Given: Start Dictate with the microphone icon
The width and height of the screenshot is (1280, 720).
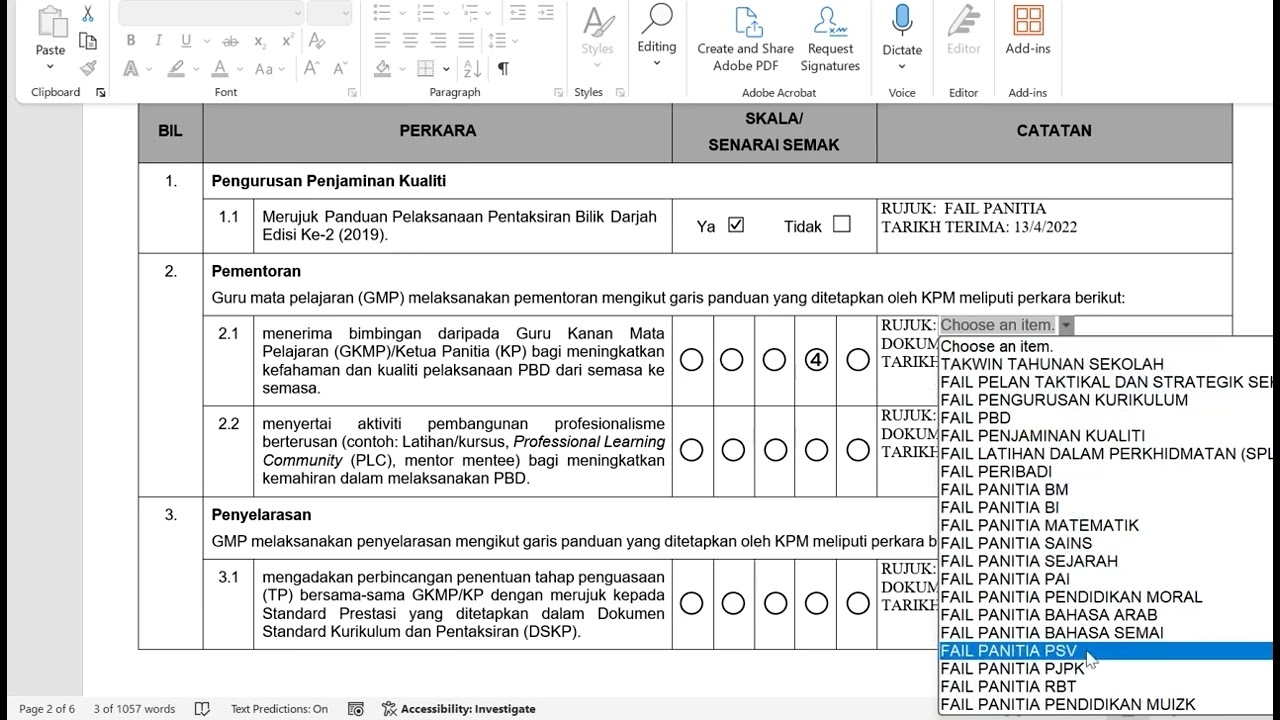Looking at the screenshot, I should 902,21.
